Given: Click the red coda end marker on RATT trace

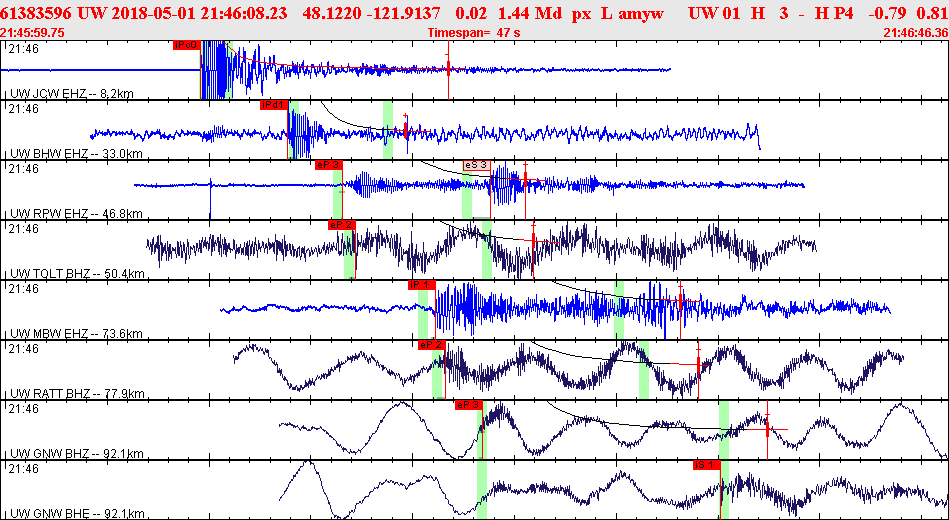Looking at the screenshot, I should [x=698, y=363].
